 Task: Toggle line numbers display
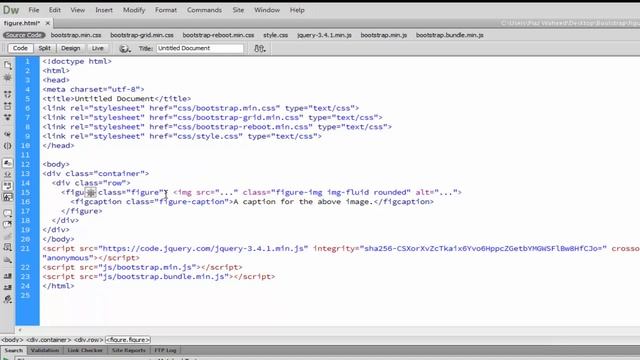7,163
